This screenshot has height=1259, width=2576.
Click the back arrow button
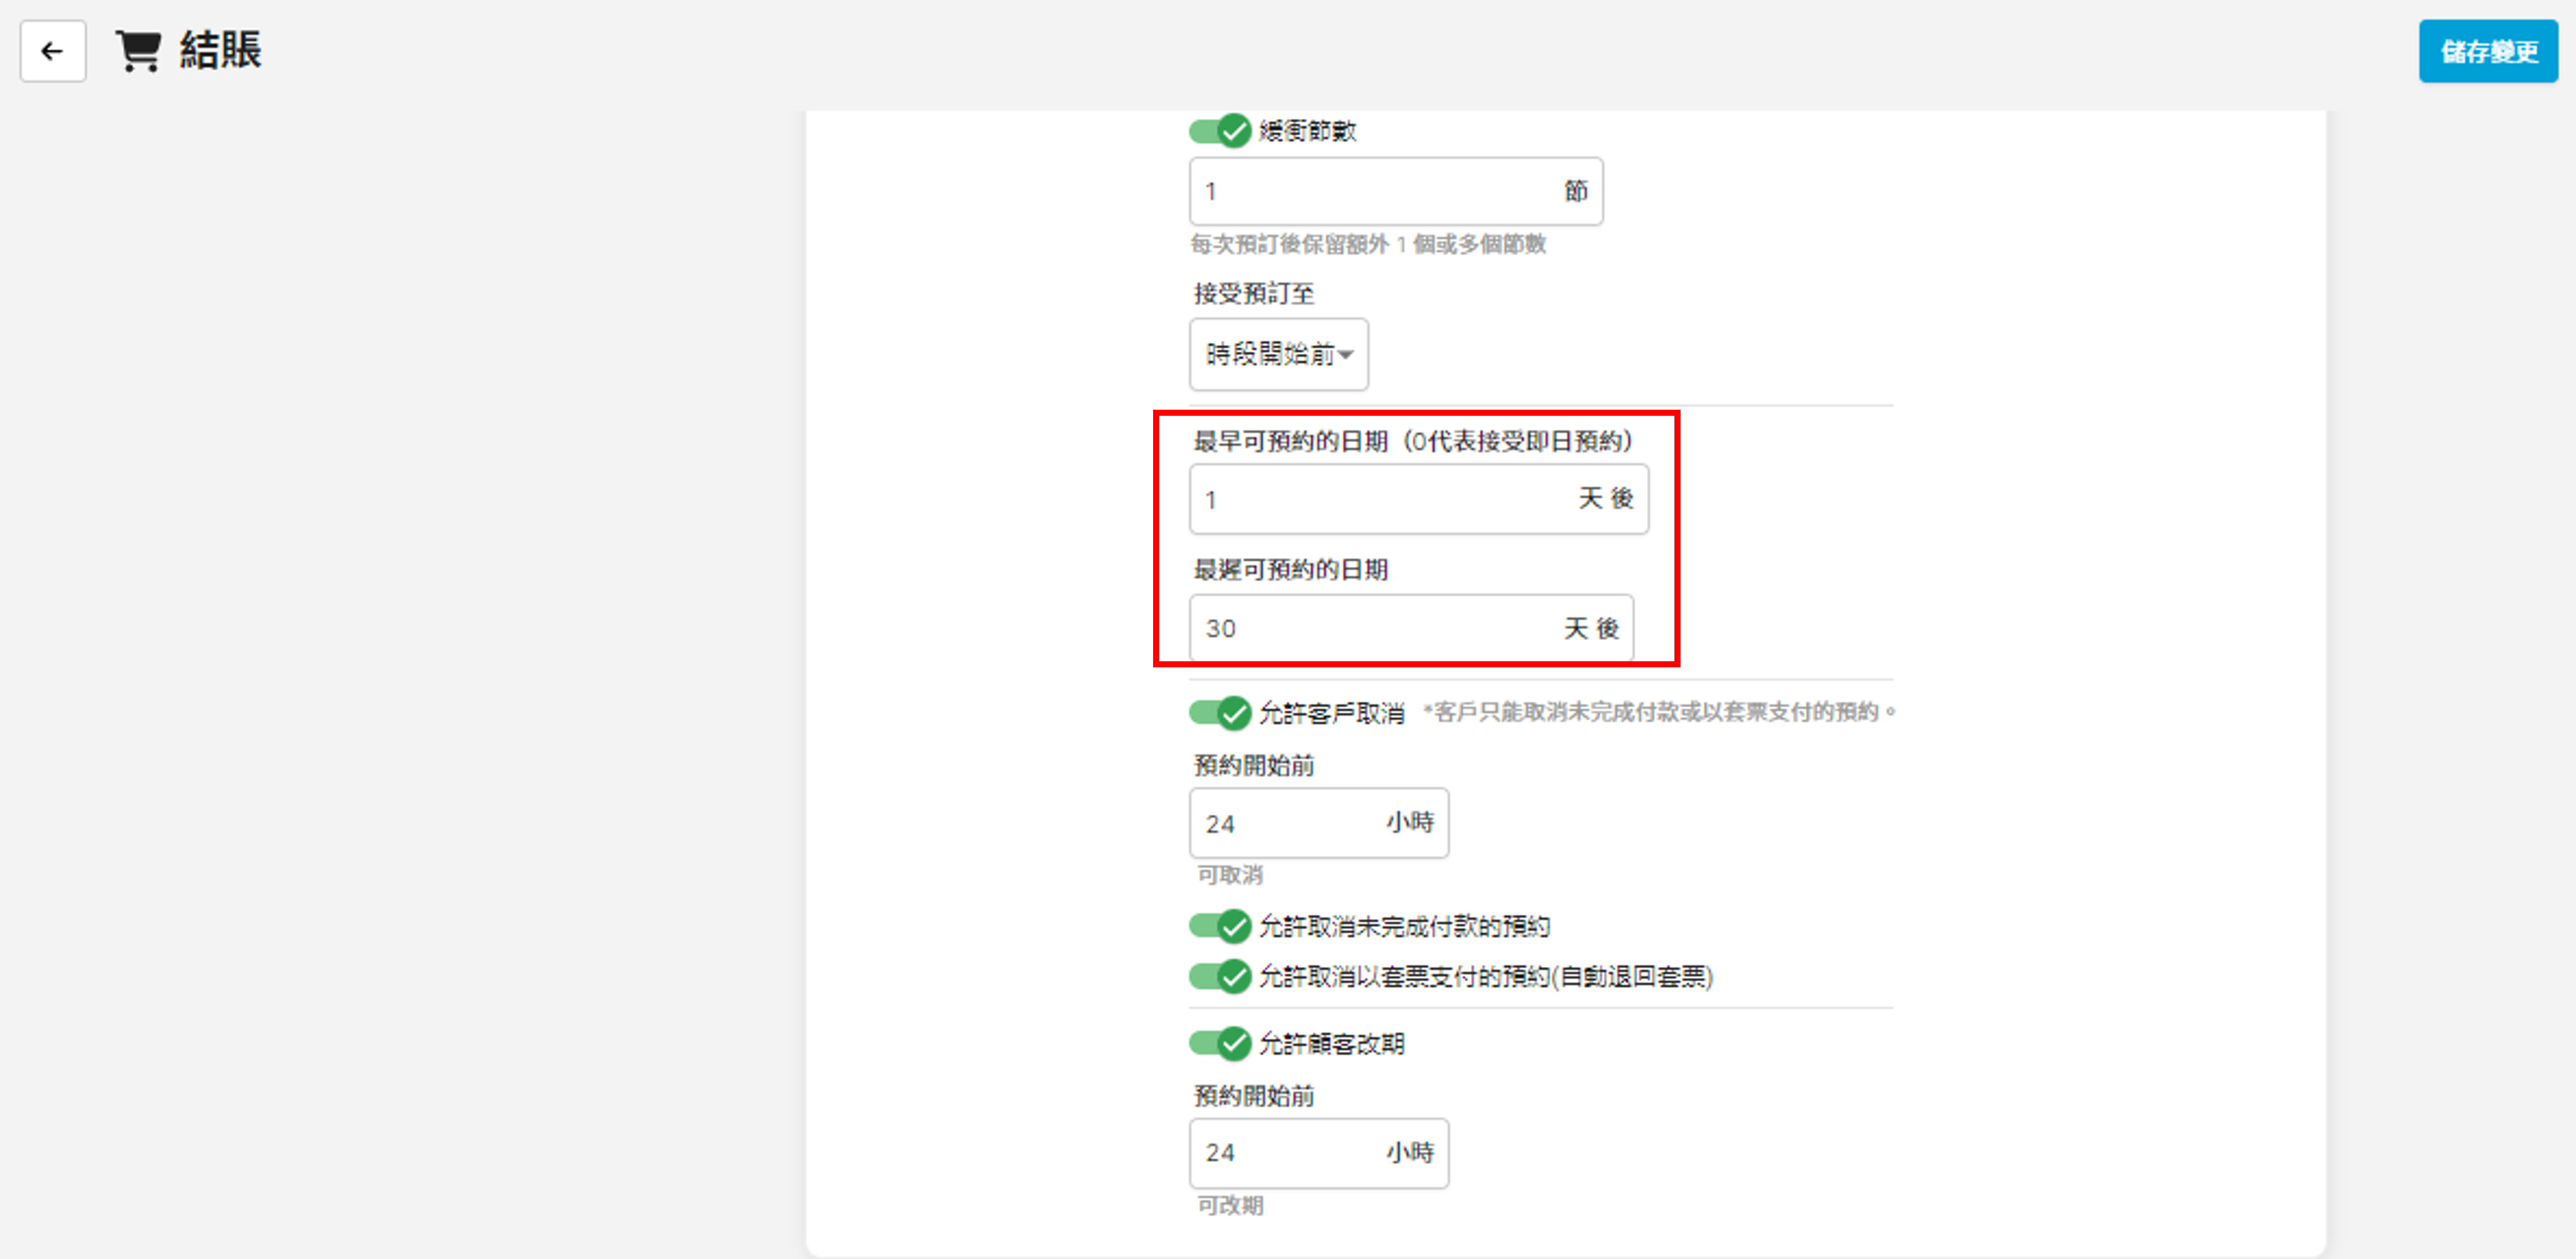click(52, 51)
